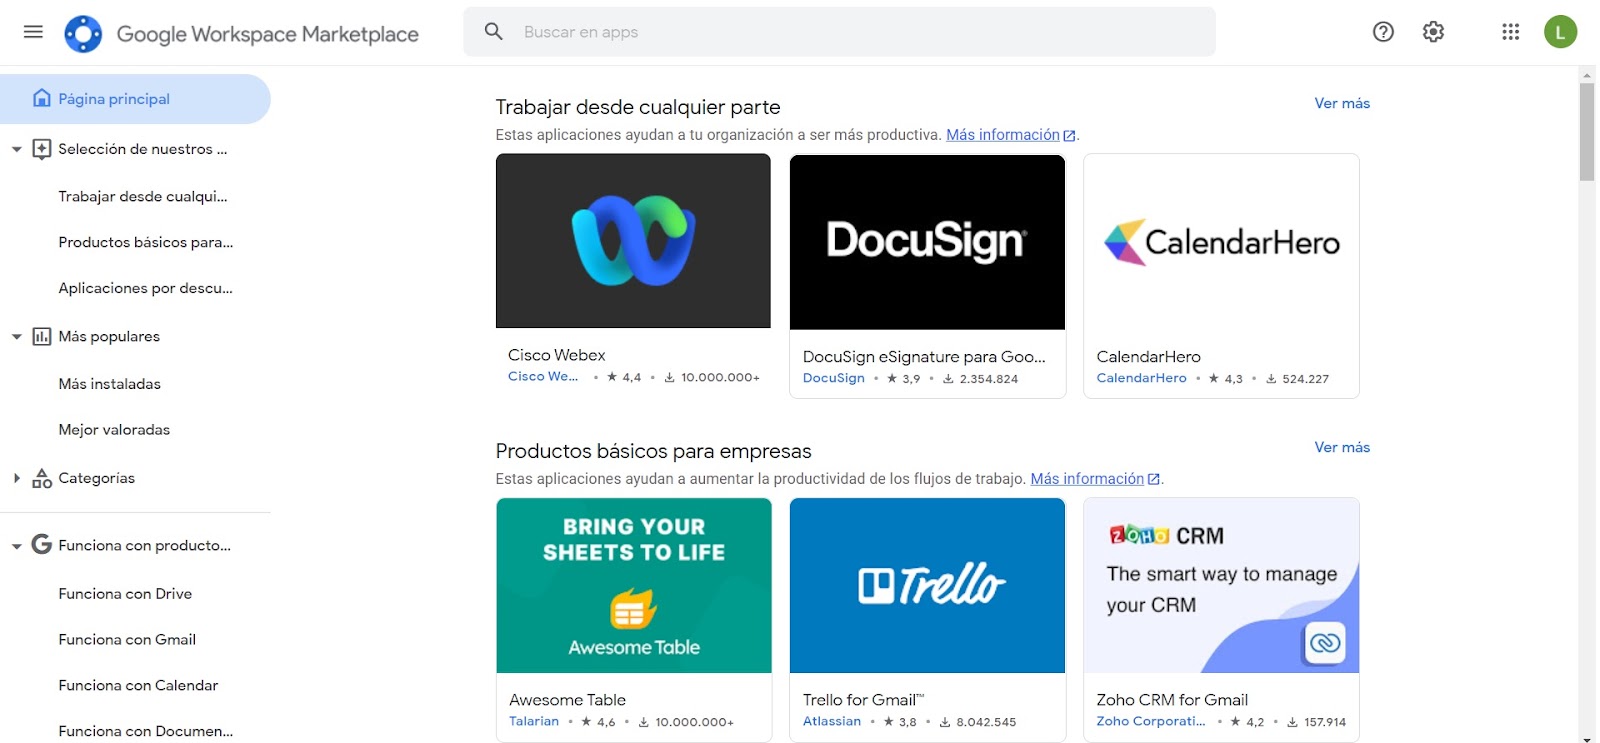Click the Google G icon in sidebar
1600x743 pixels.
coord(42,544)
